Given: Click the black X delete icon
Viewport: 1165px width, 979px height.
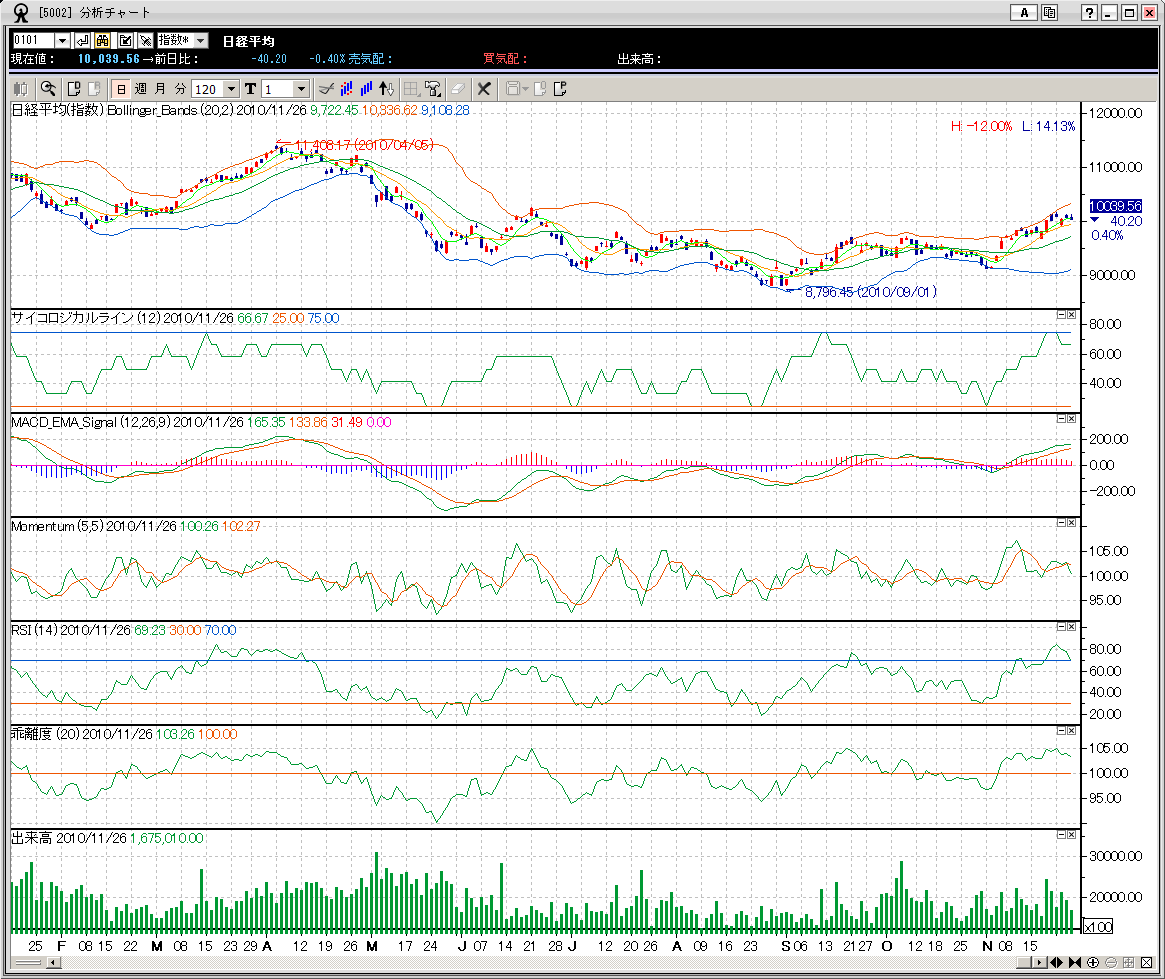Looking at the screenshot, I should [x=483, y=89].
